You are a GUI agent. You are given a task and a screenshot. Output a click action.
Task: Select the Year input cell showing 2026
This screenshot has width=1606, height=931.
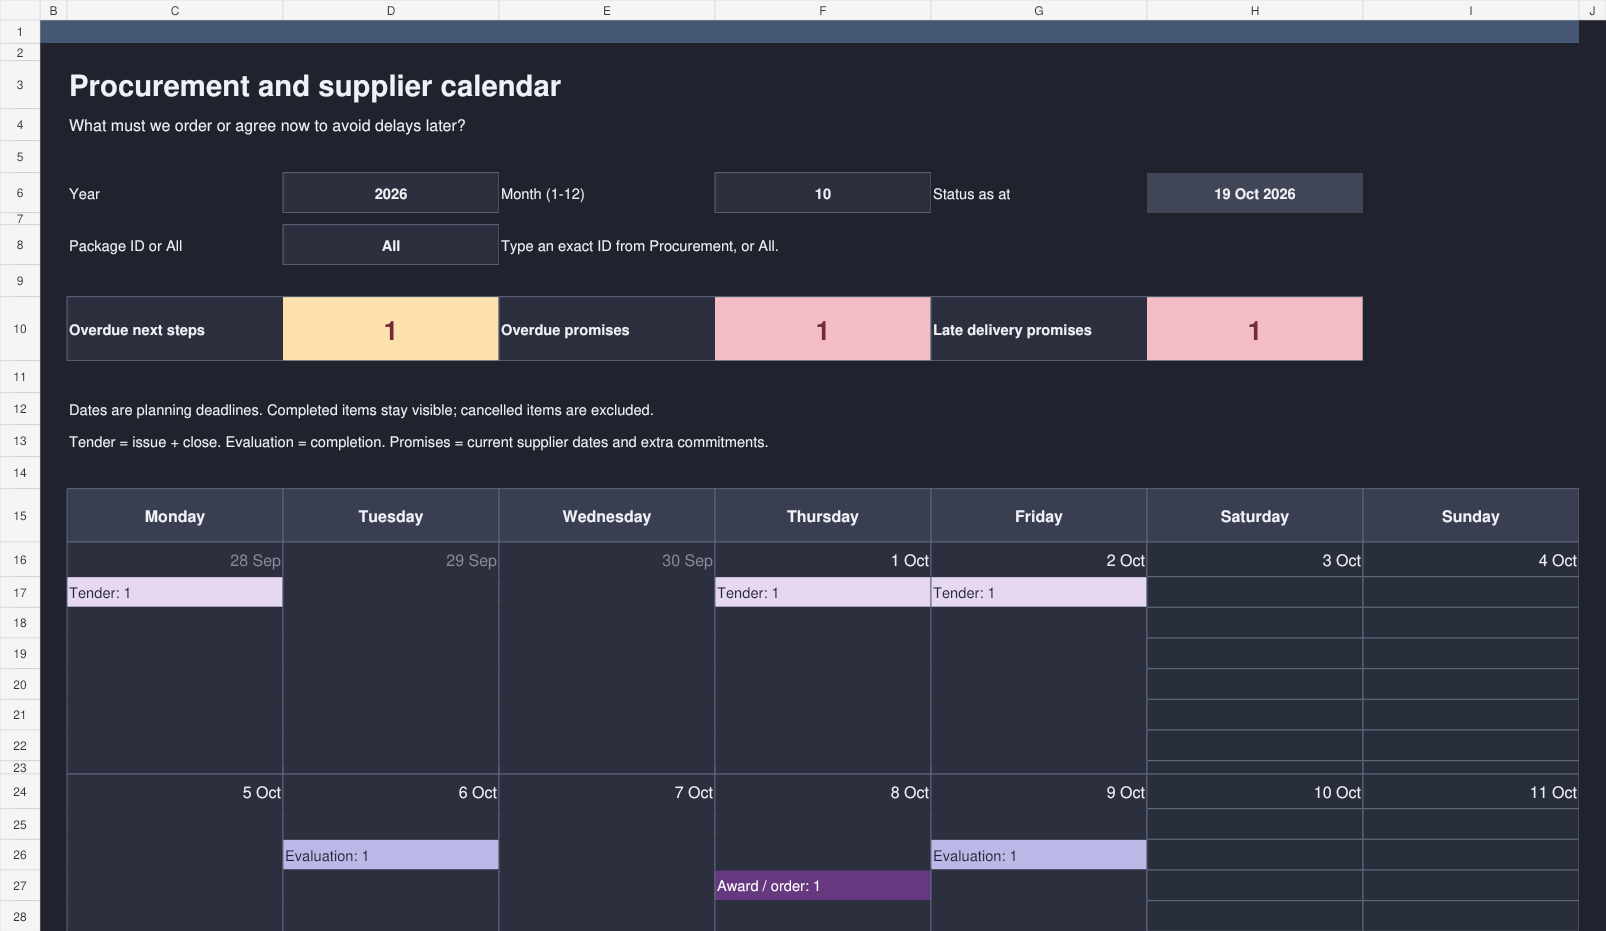390,193
